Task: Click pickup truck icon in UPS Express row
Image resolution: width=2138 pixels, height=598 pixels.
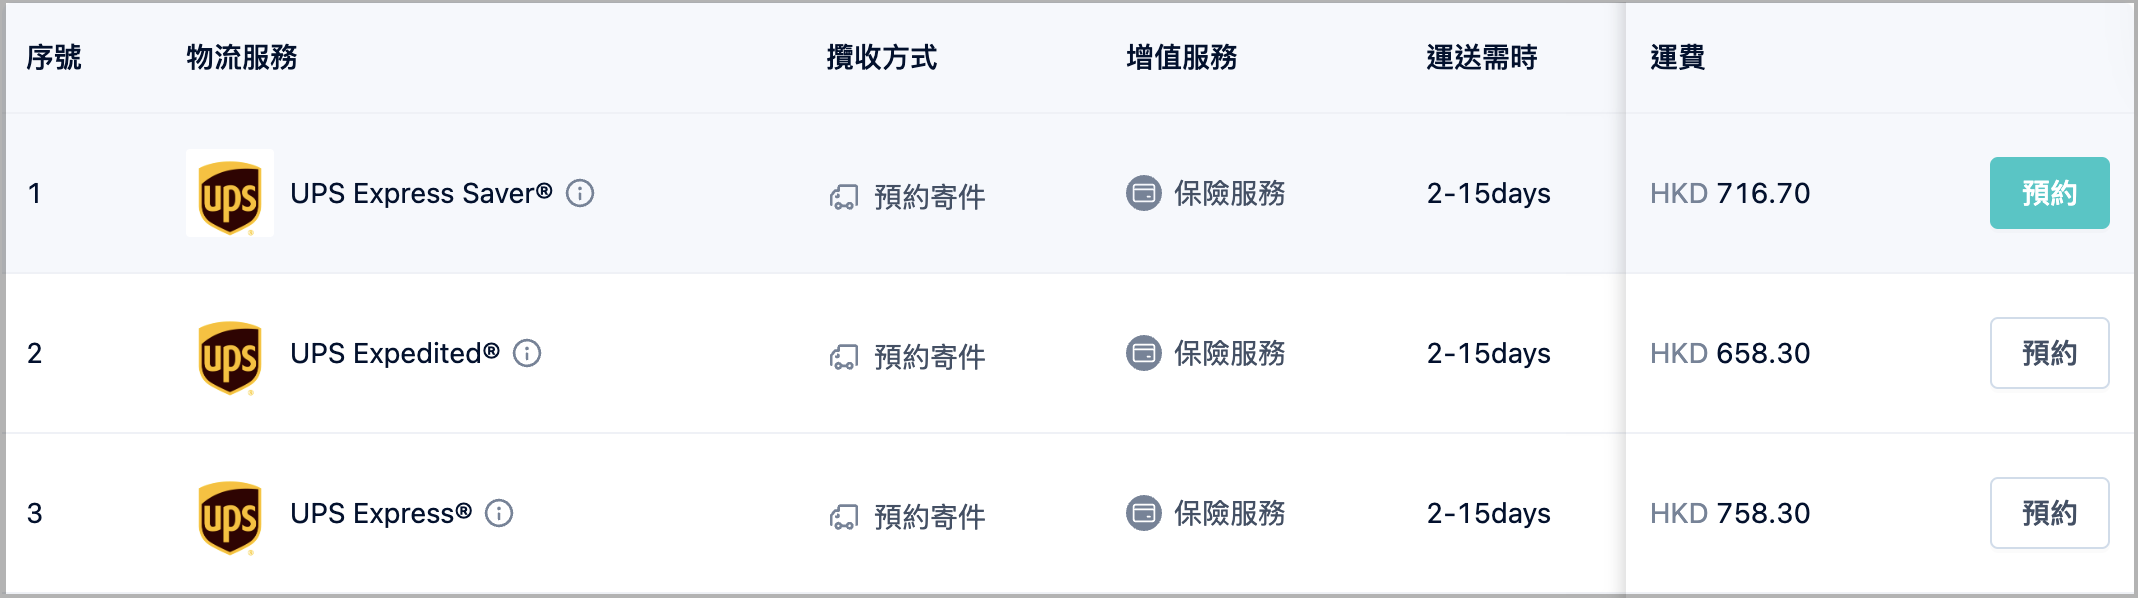Action: pos(844,517)
